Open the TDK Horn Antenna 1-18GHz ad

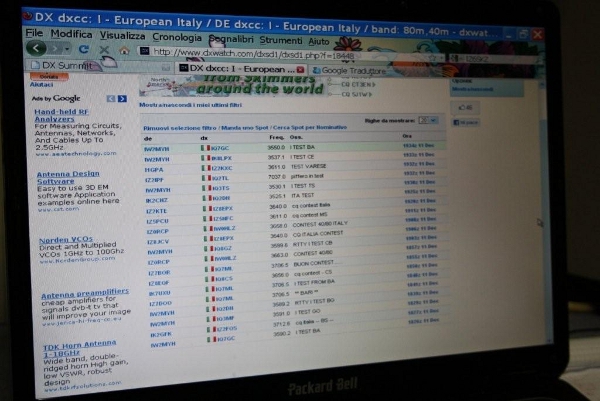pos(79,347)
